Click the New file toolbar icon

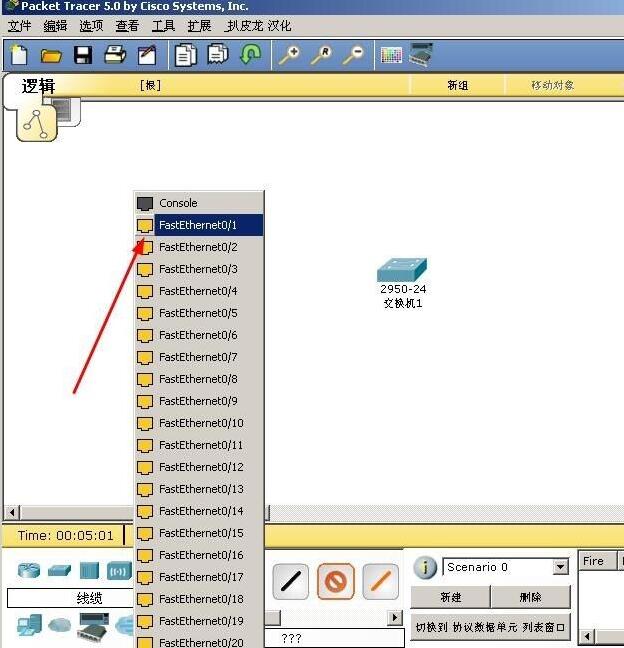(x=19, y=55)
